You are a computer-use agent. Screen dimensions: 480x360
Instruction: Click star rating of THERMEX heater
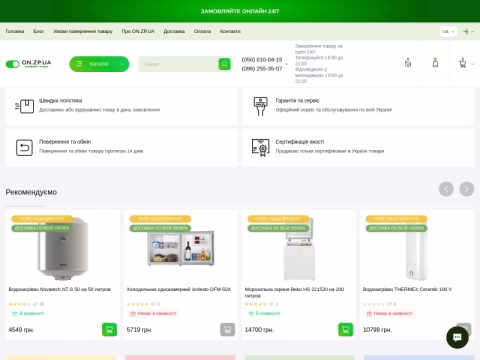(374, 304)
